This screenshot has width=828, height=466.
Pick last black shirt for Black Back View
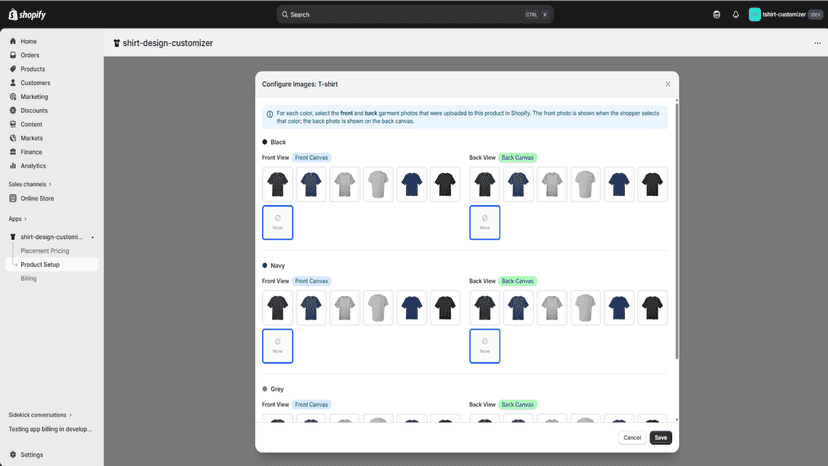point(652,184)
